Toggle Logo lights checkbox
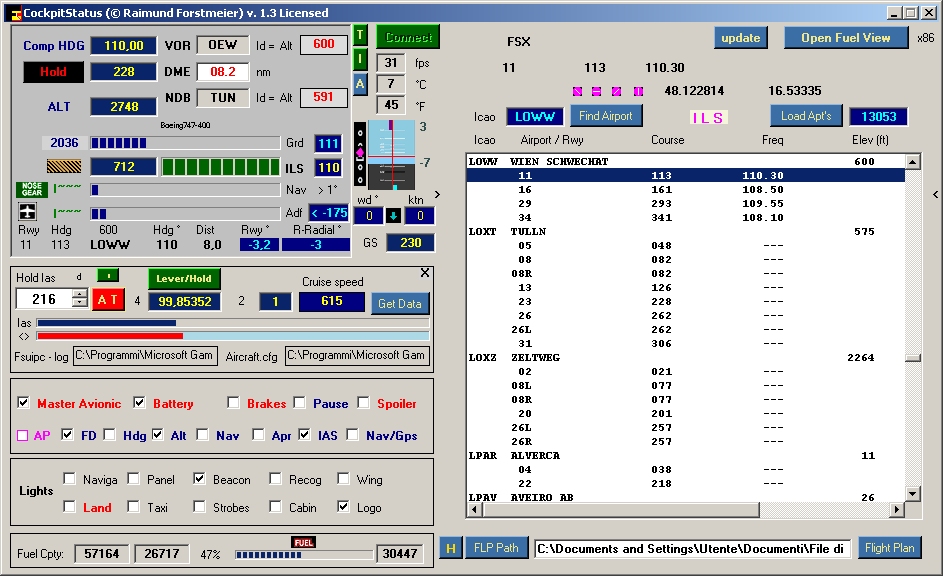 tap(343, 506)
